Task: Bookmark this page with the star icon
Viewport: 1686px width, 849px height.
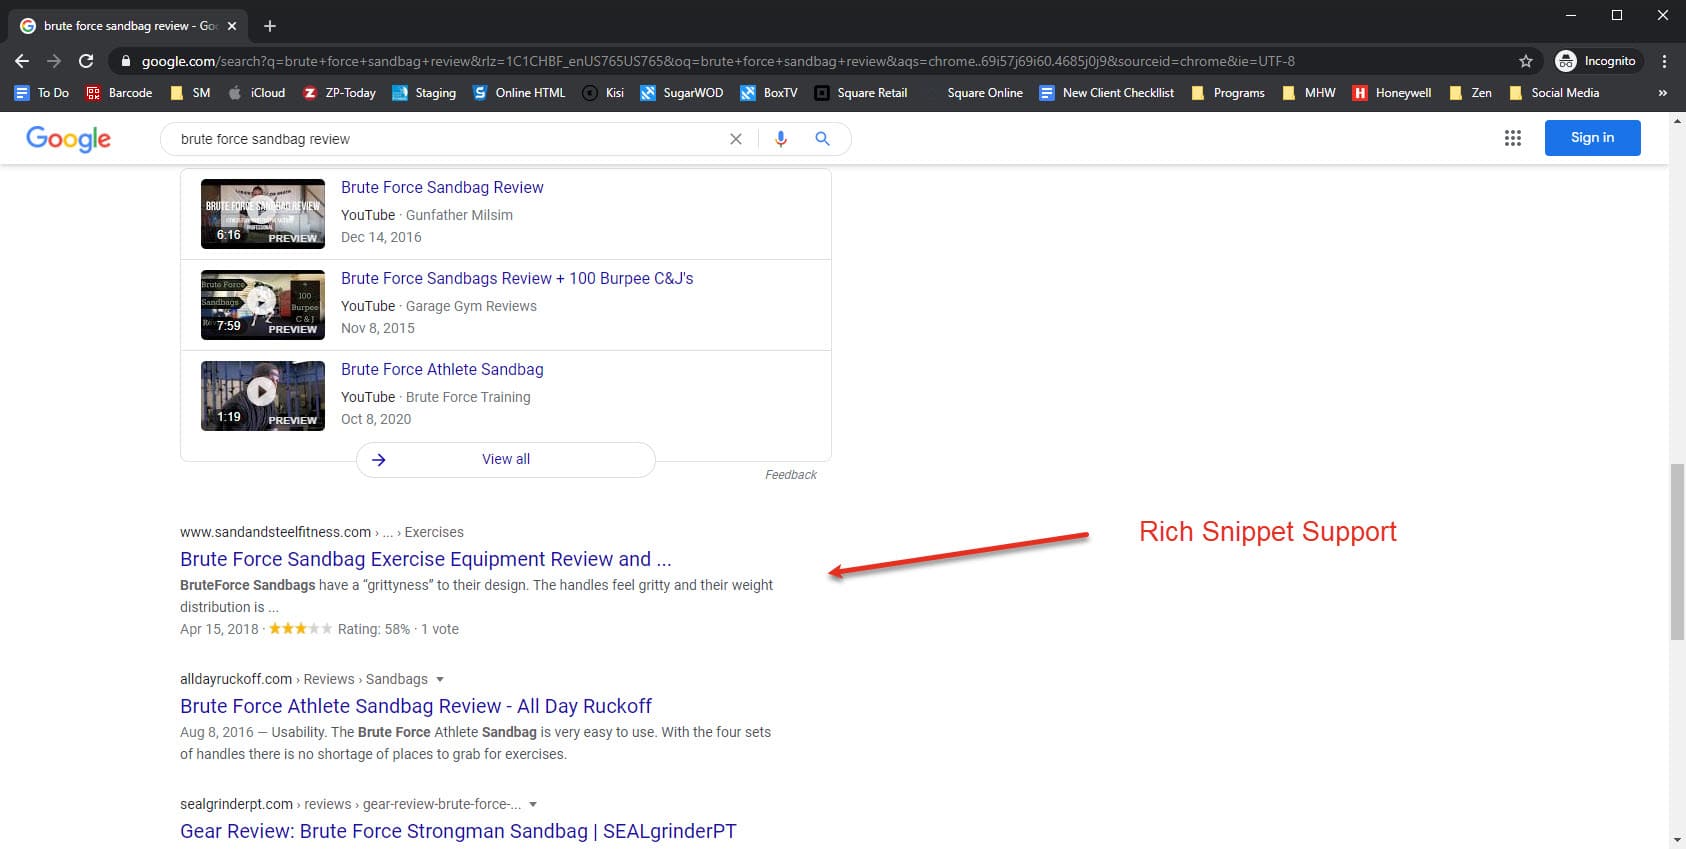Action: [1526, 61]
